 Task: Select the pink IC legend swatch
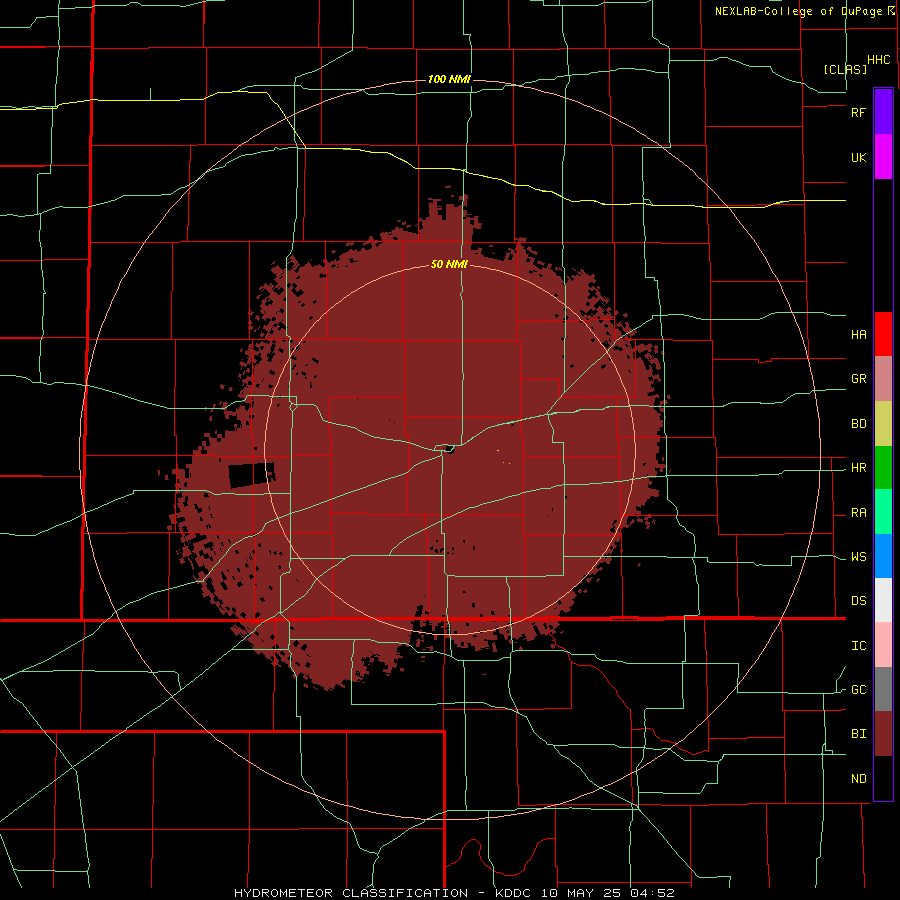pos(883,645)
